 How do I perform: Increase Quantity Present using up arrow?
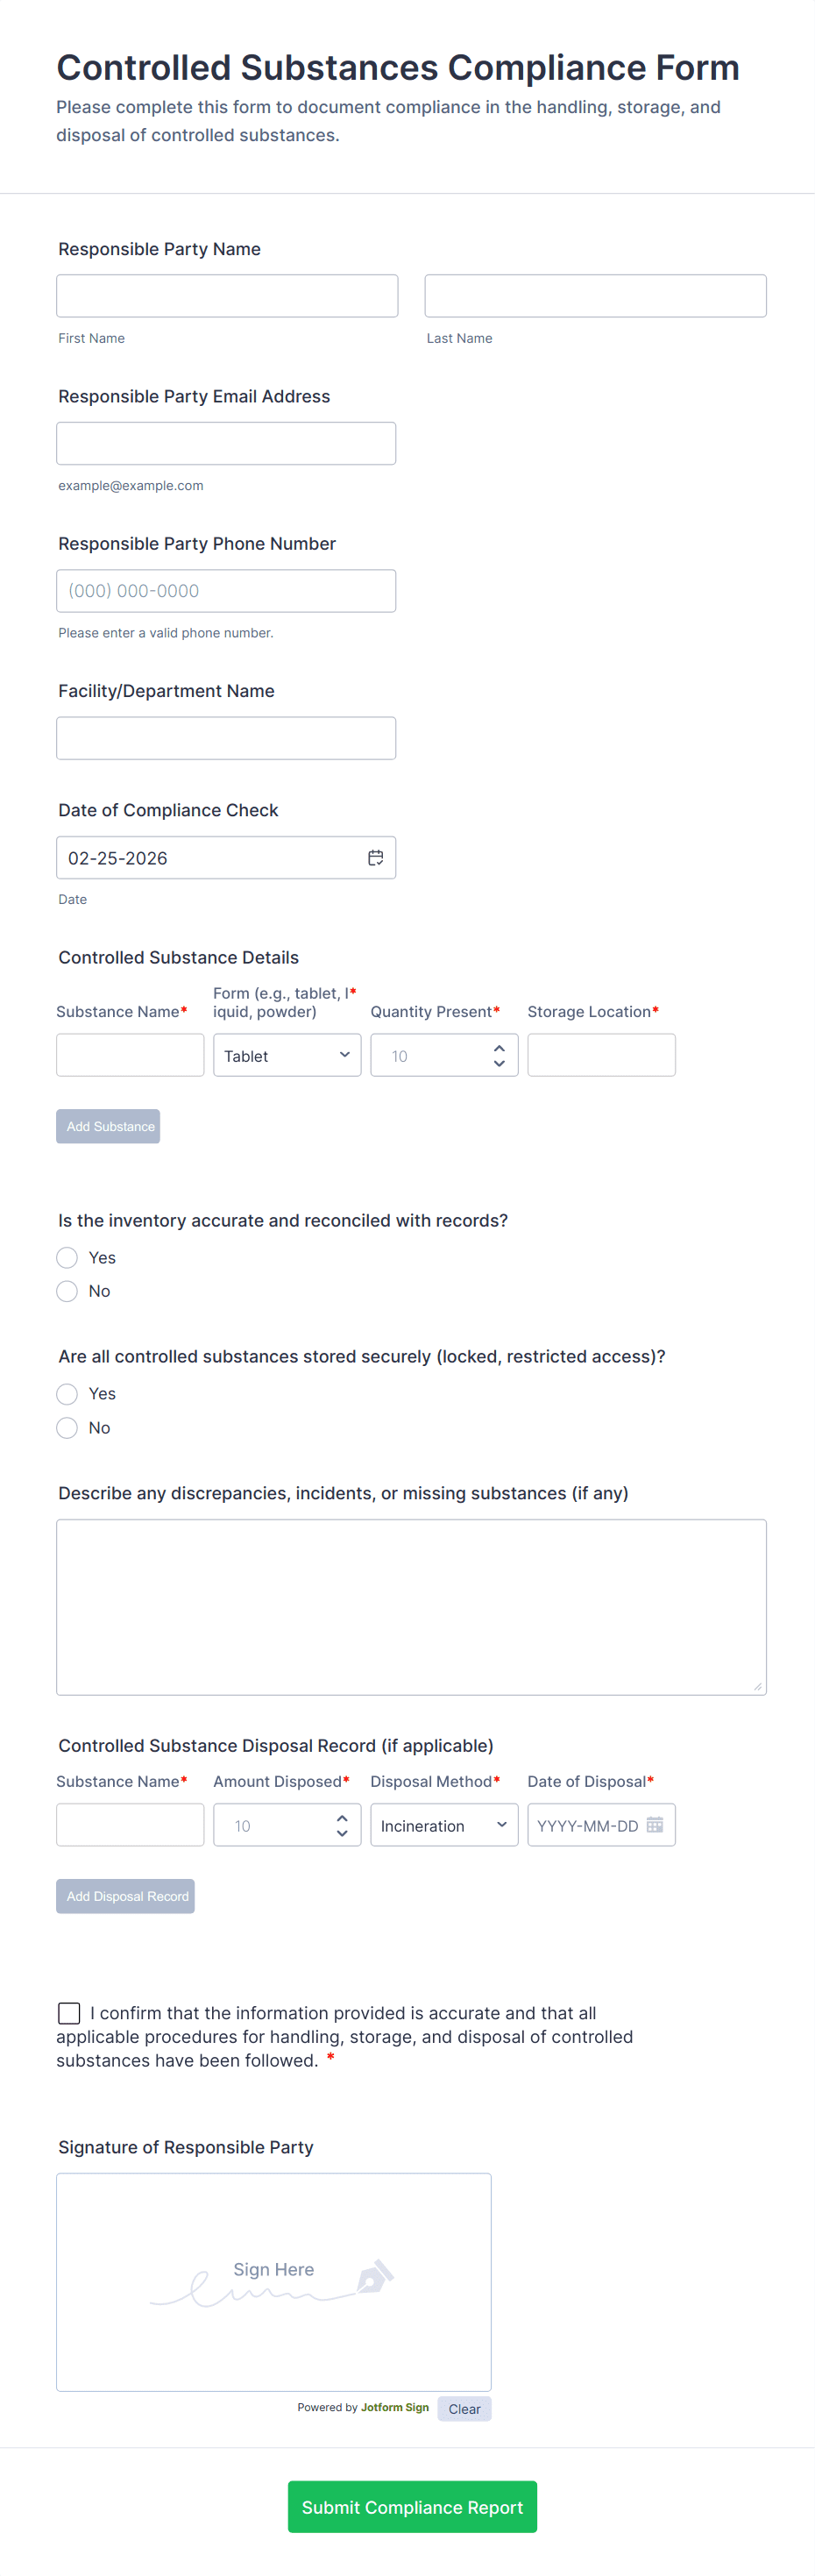[x=499, y=1048]
